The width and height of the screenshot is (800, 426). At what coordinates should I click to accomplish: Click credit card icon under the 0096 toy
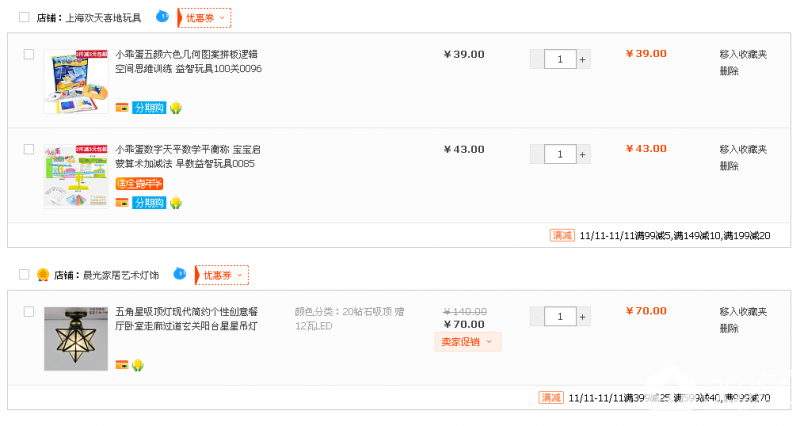click(x=122, y=107)
